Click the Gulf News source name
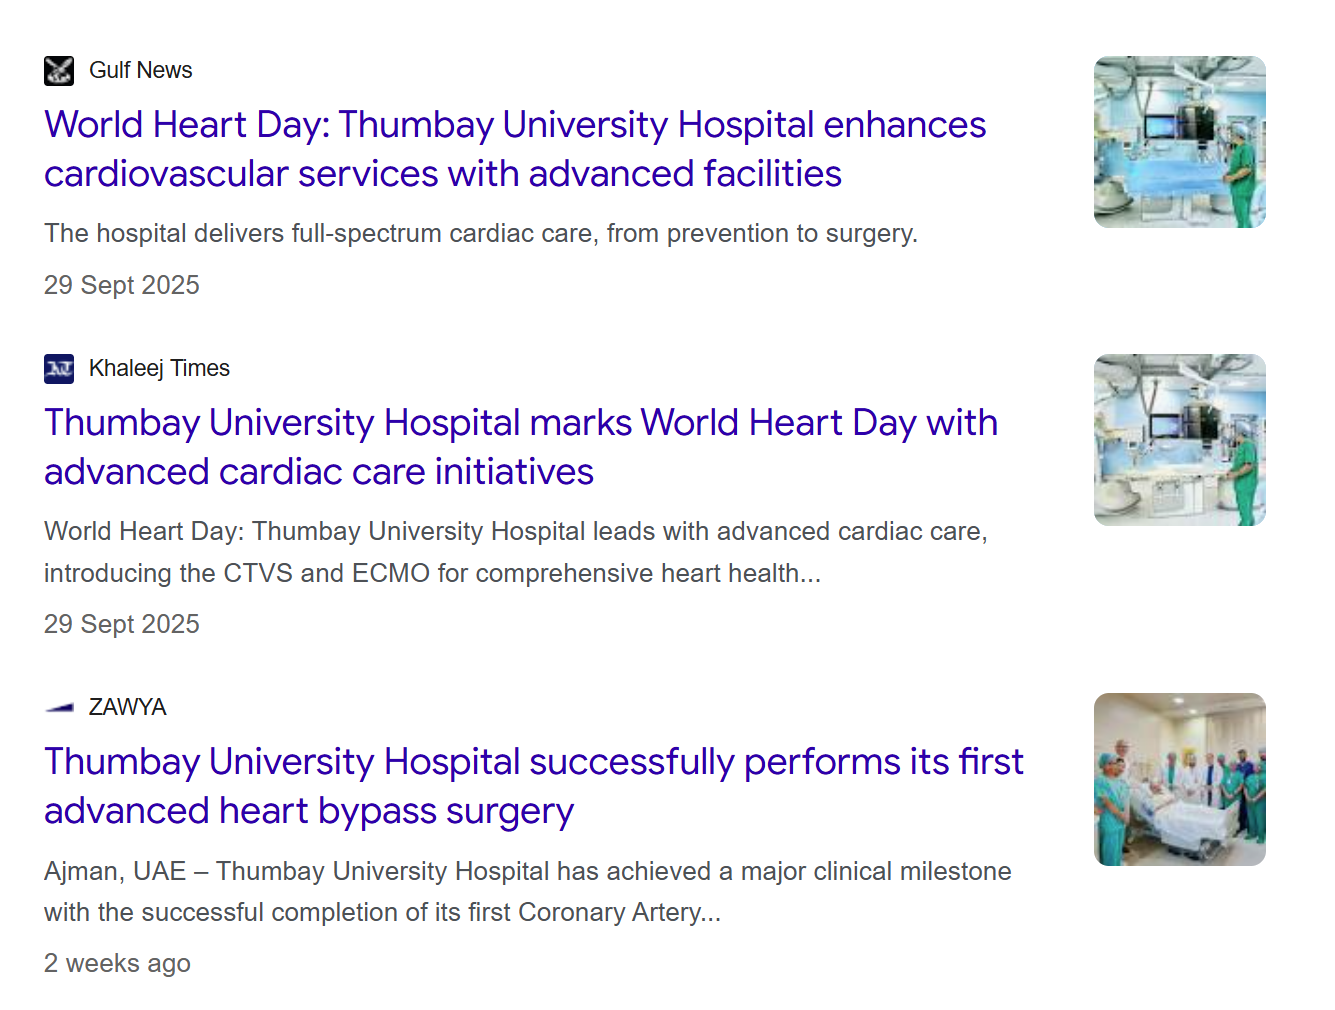 pos(140,71)
